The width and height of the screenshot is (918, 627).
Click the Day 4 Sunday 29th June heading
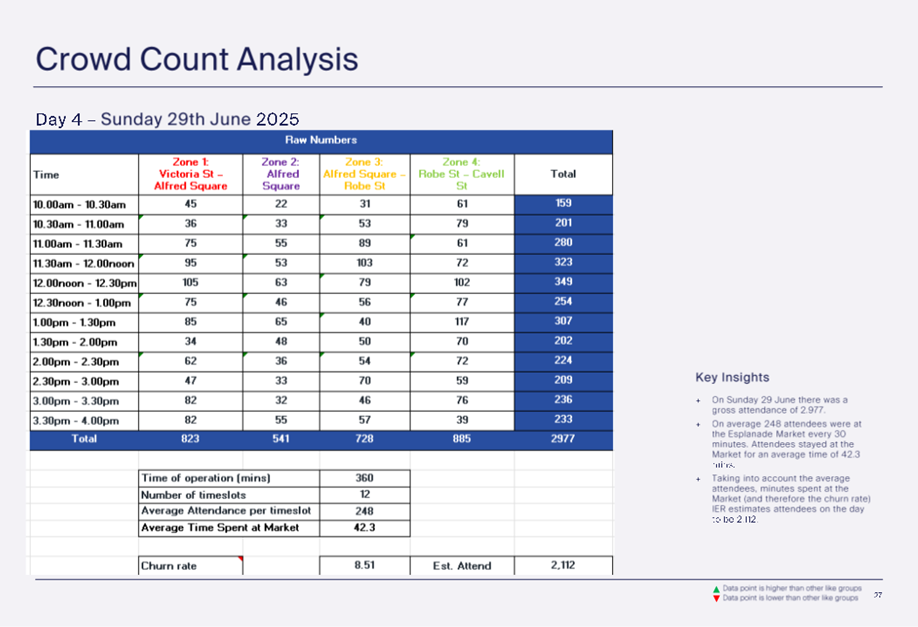(167, 119)
